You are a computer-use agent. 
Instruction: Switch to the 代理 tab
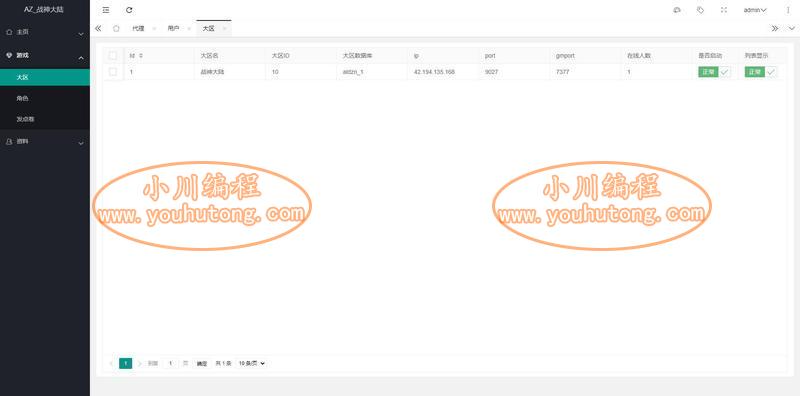coord(138,29)
